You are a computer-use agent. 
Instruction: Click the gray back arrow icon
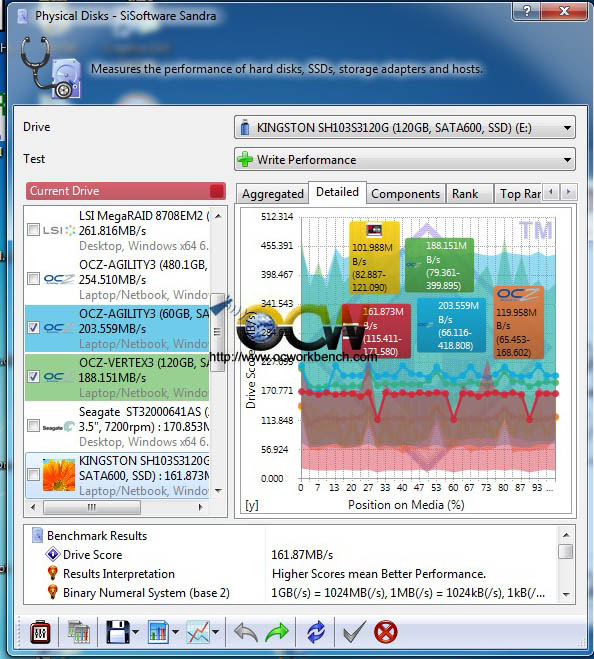click(246, 632)
